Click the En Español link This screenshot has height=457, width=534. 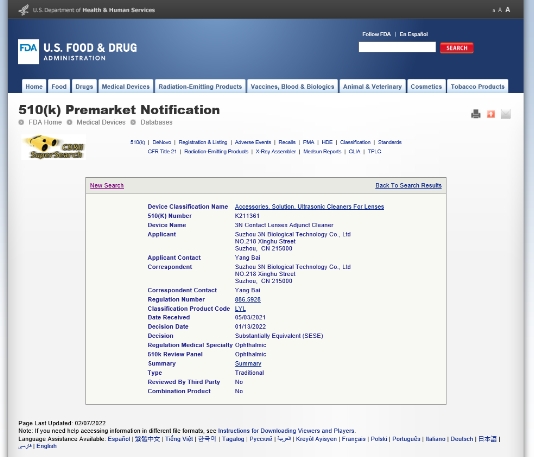point(414,34)
